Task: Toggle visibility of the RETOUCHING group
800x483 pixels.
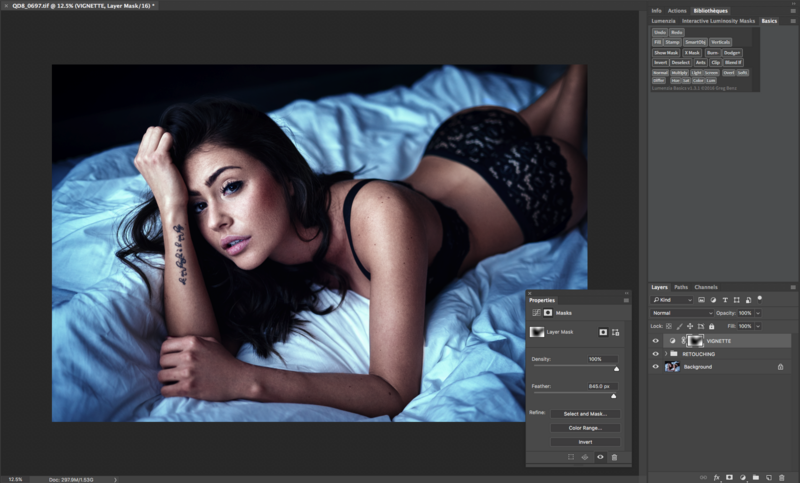Action: tap(656, 354)
